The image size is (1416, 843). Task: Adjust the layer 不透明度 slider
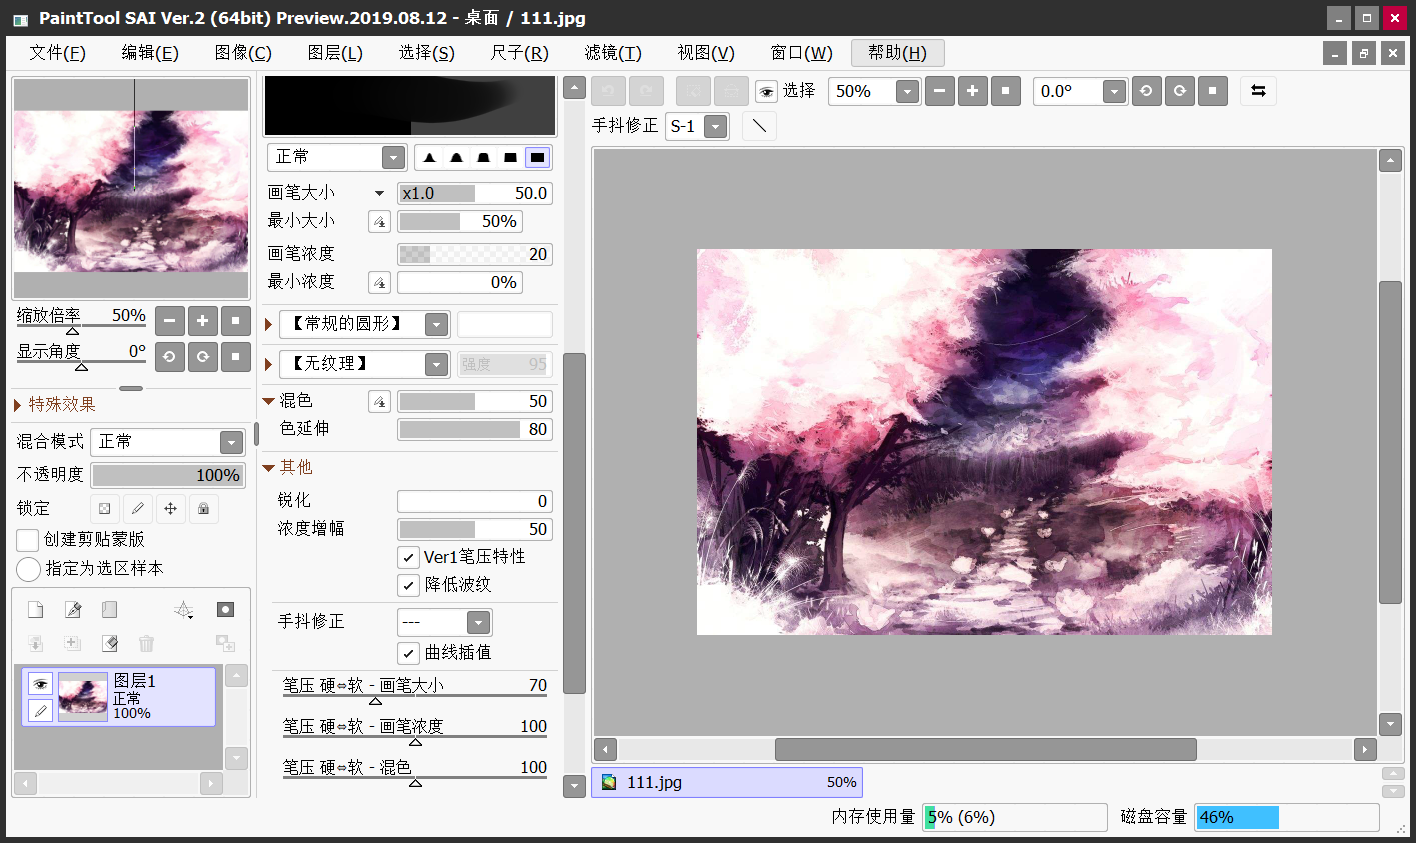coord(168,475)
